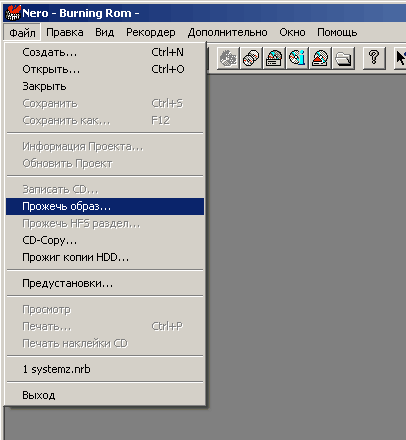Click the greyed burn disc toolbar icon
This screenshot has width=406, height=440.
[x=228, y=58]
